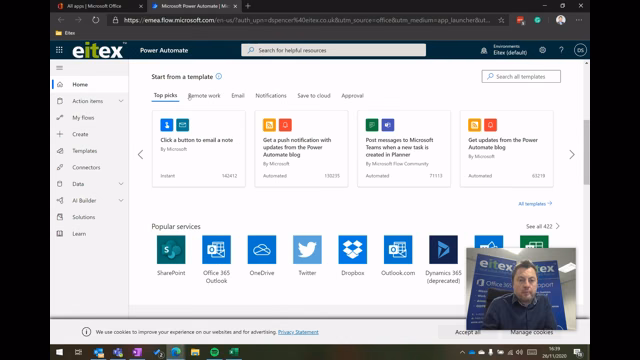Open Create in the sidebar
The height and width of the screenshot is (360, 640).
[90, 134]
